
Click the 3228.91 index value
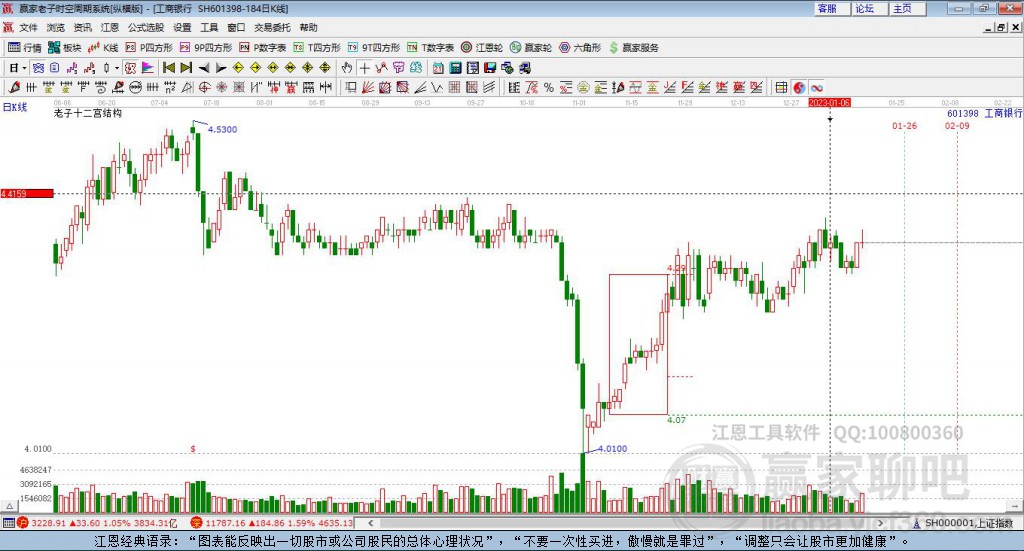click(x=48, y=523)
